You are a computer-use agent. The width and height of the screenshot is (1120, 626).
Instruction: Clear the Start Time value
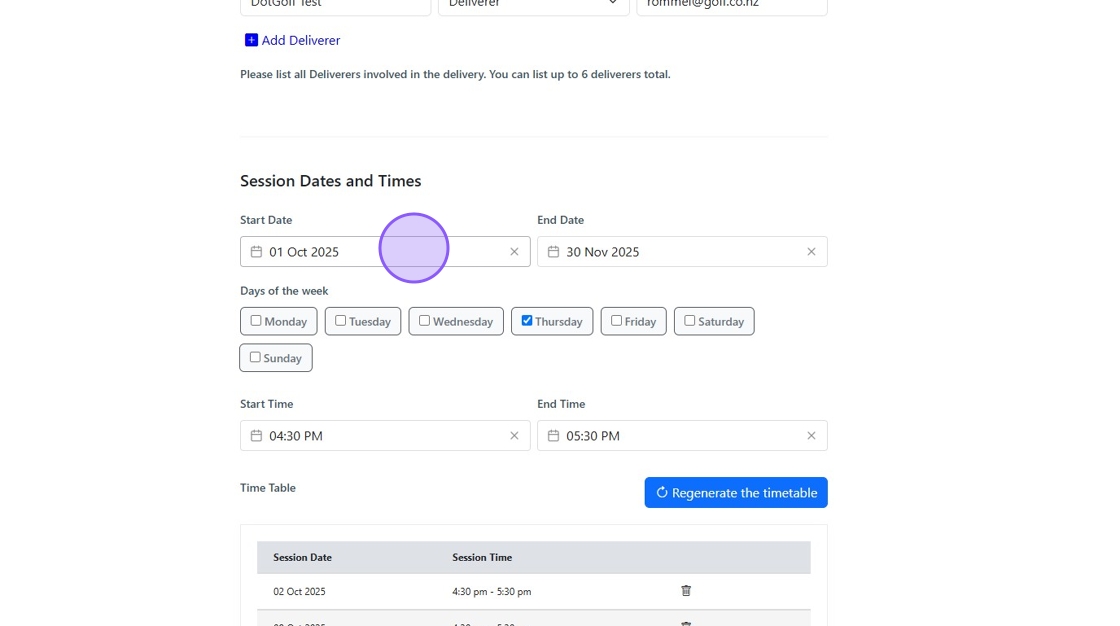[514, 436]
